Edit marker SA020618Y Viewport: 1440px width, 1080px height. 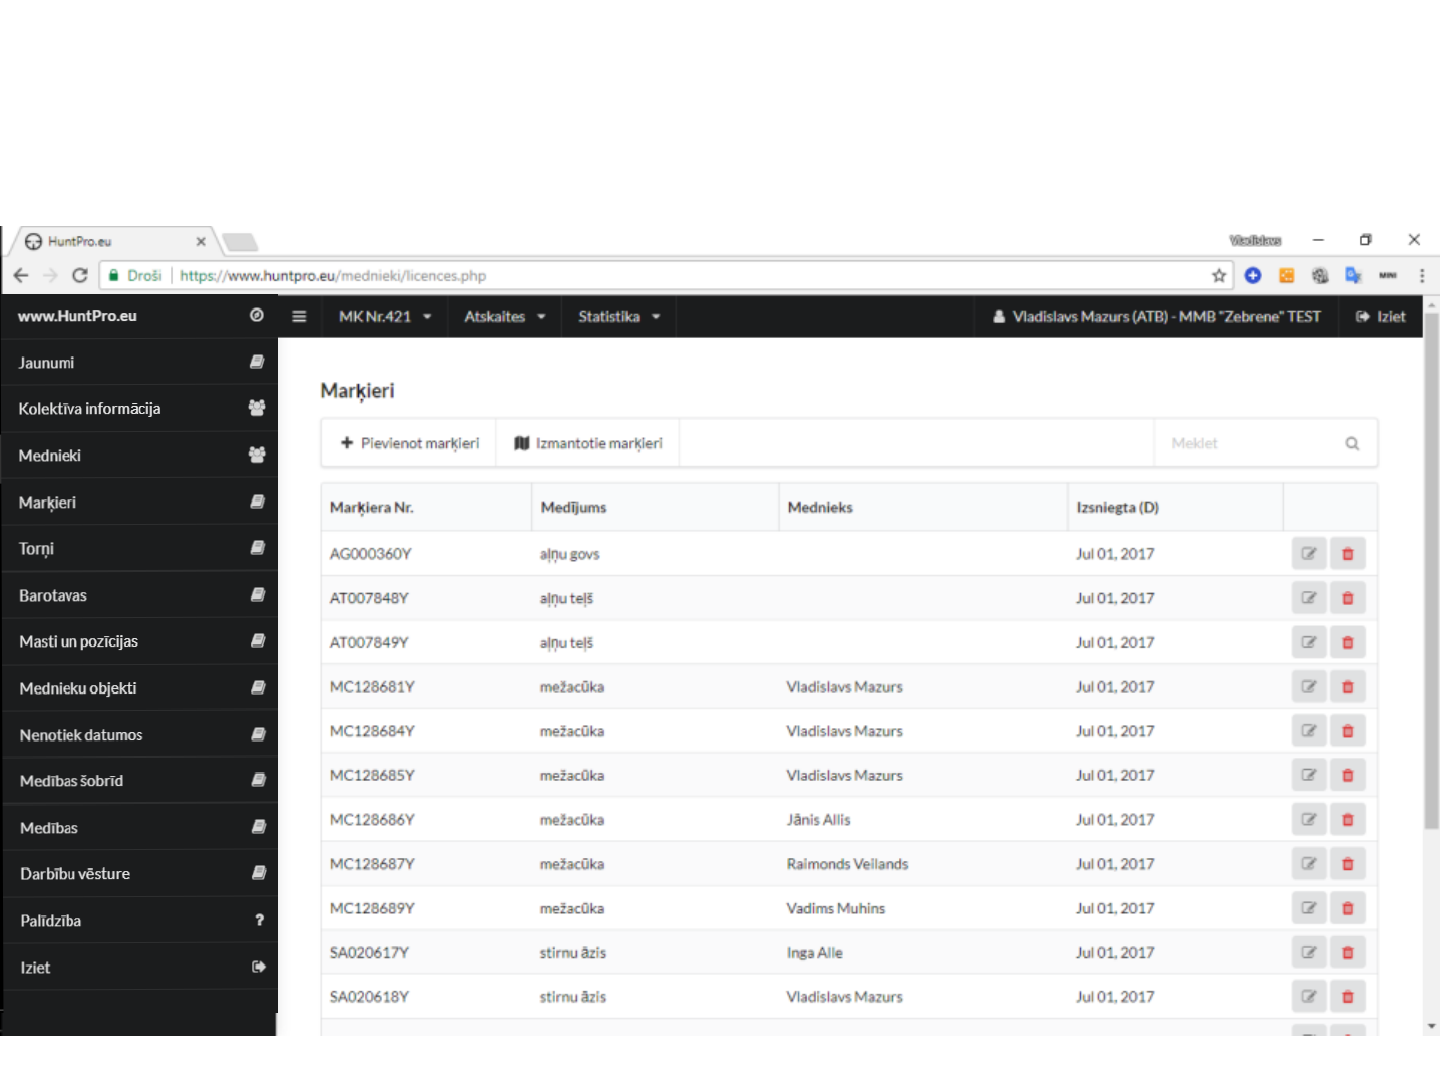pyautogui.click(x=1309, y=997)
